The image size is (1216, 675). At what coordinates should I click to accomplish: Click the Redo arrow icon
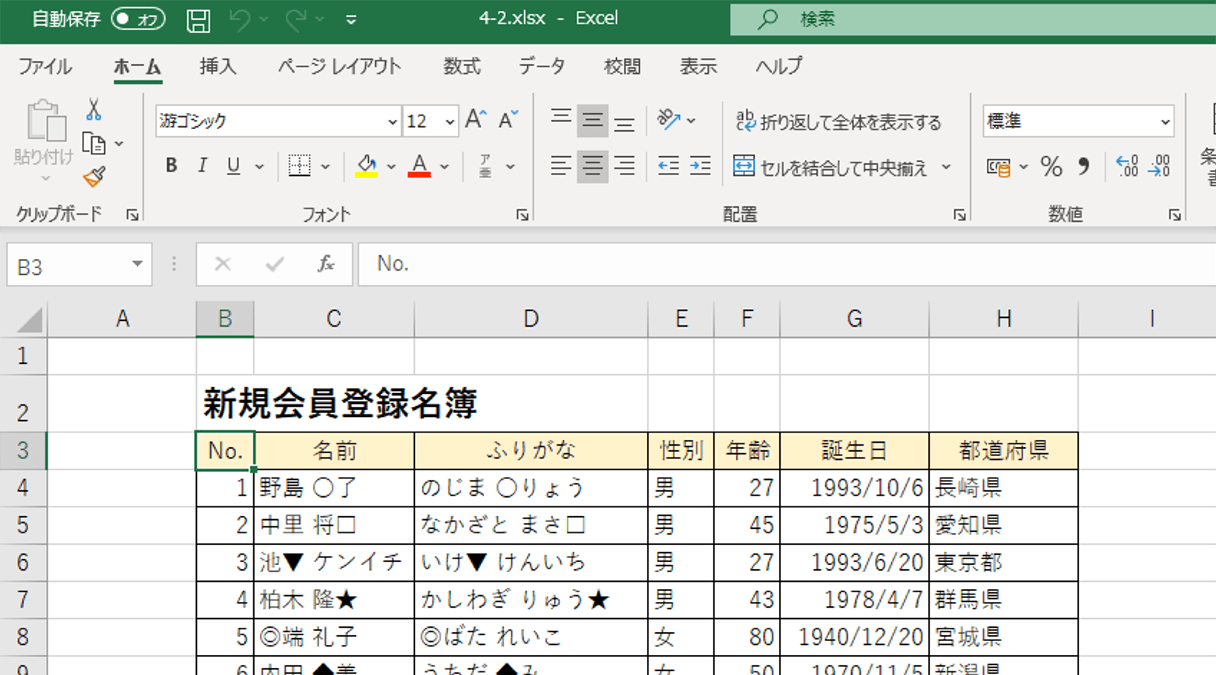point(295,19)
